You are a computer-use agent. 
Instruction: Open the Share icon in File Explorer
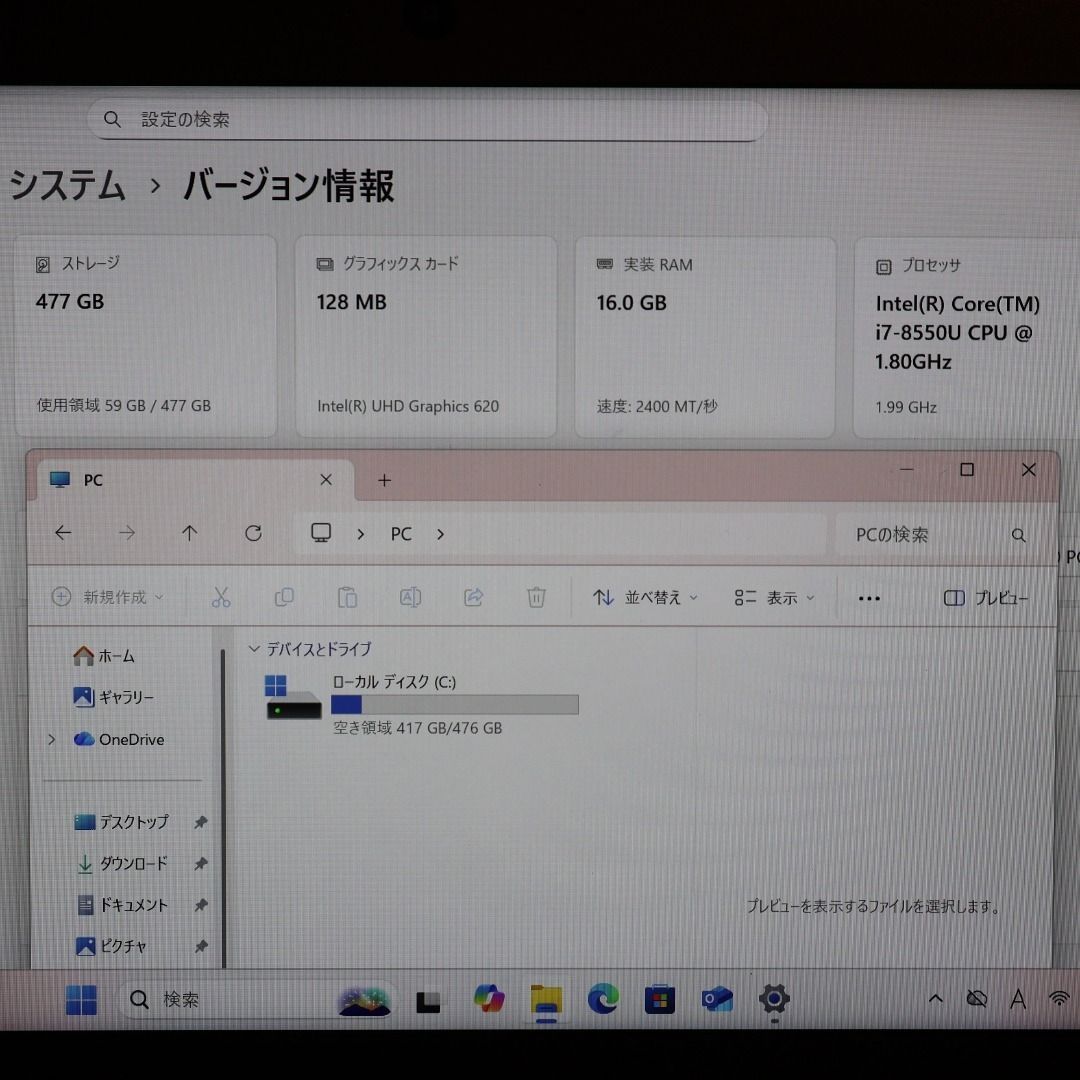point(474,596)
